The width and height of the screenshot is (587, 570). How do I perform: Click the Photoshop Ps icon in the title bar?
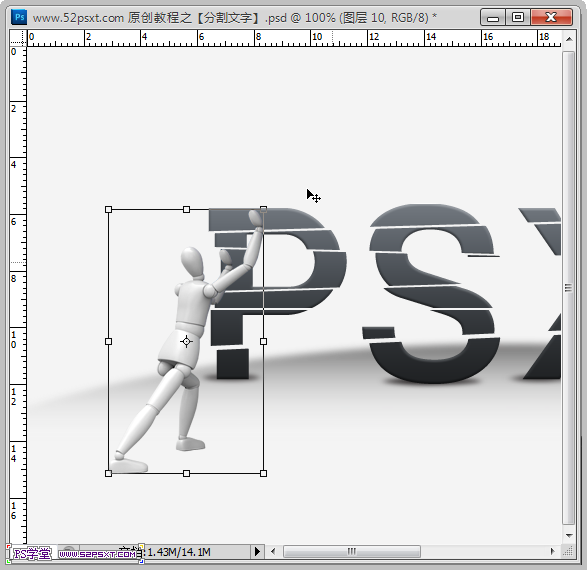click(x=19, y=17)
